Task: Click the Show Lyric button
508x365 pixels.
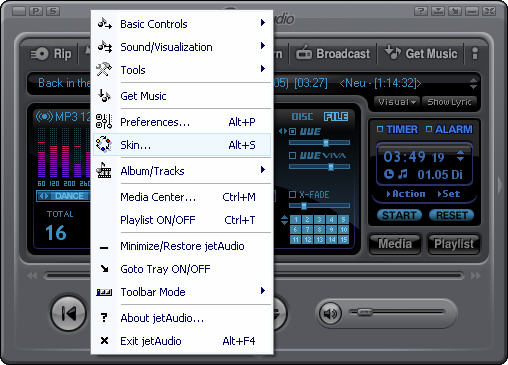Action: click(x=449, y=102)
